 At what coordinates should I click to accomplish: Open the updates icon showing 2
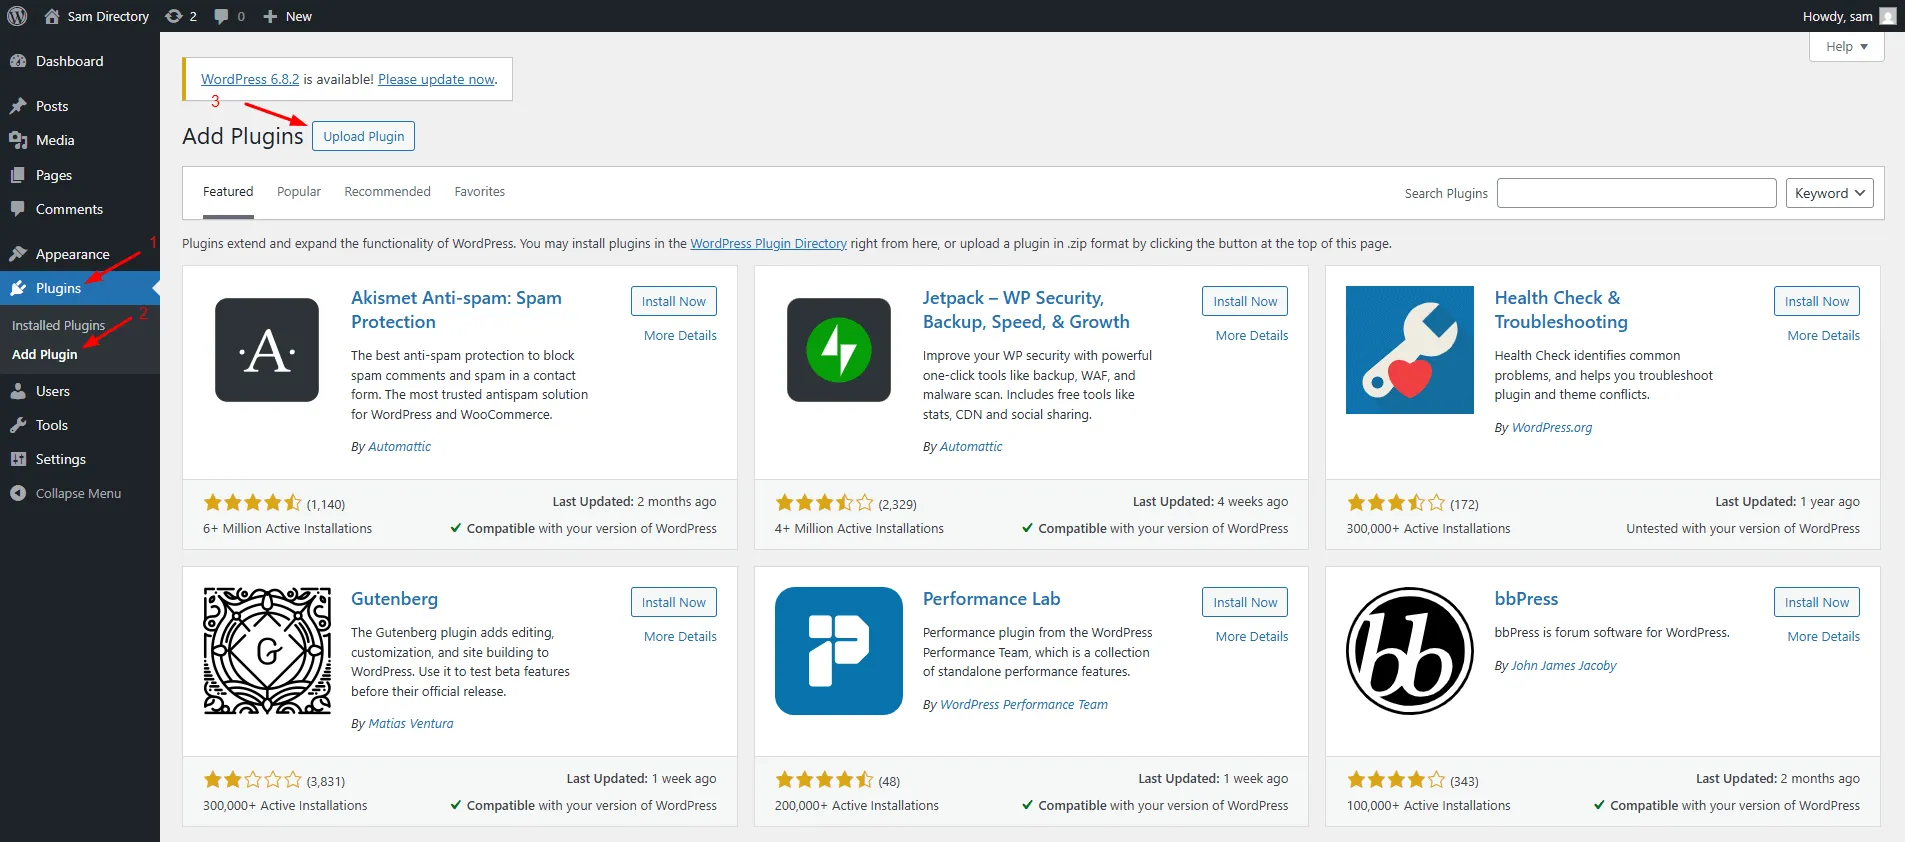(174, 16)
